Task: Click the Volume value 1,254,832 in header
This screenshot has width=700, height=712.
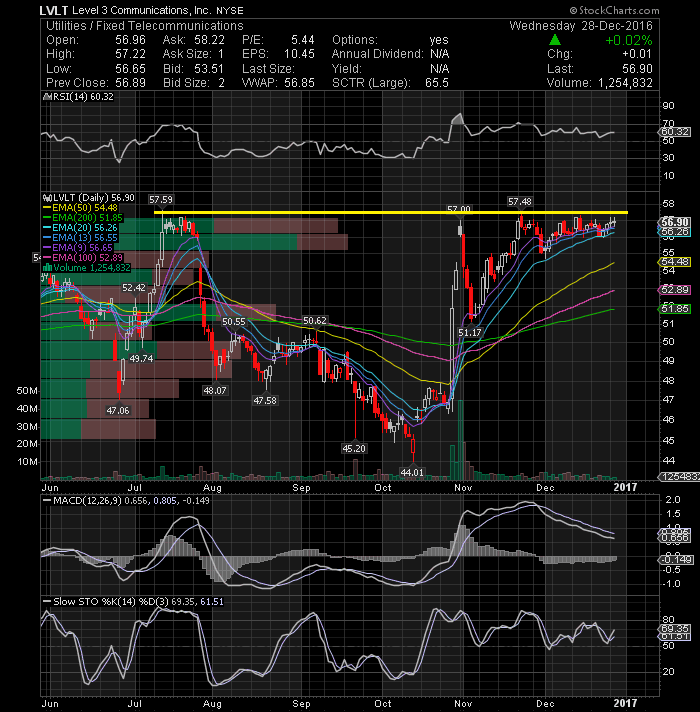Action: pyautogui.click(x=625, y=83)
